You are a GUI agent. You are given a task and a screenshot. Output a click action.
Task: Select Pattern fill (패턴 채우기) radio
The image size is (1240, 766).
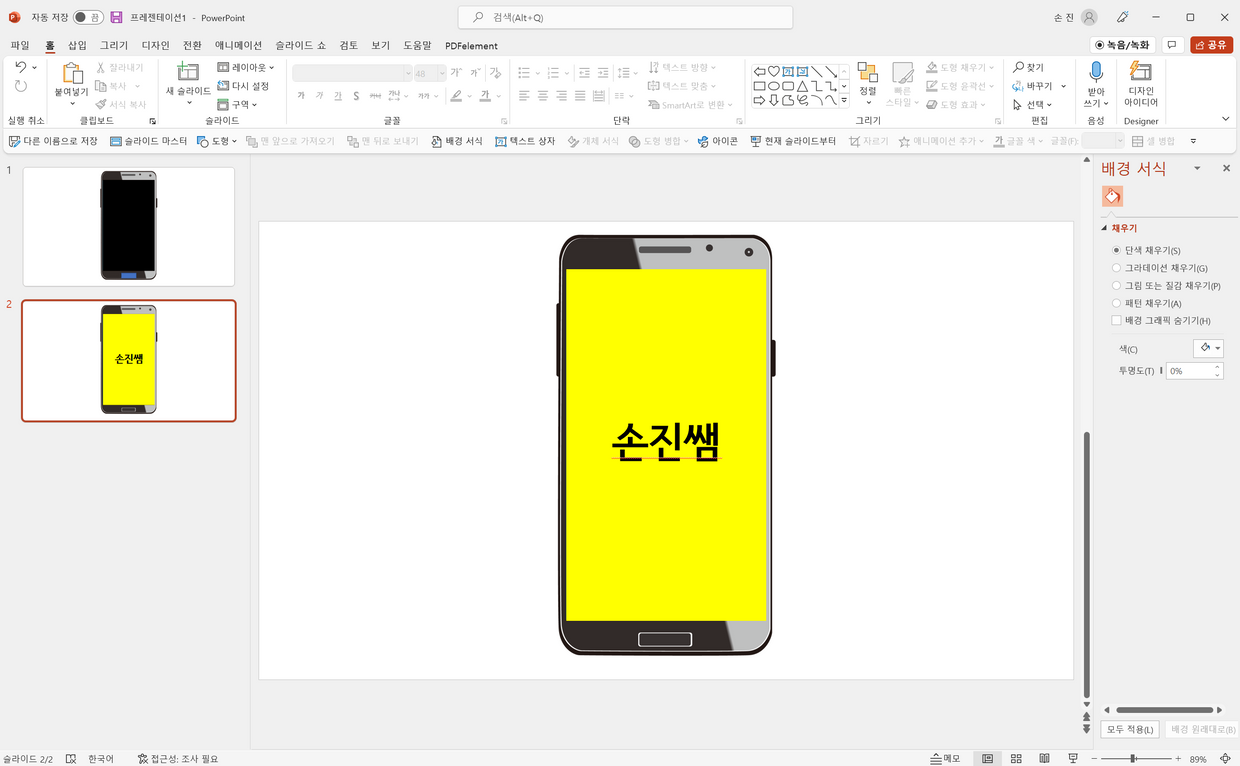pyautogui.click(x=1116, y=303)
